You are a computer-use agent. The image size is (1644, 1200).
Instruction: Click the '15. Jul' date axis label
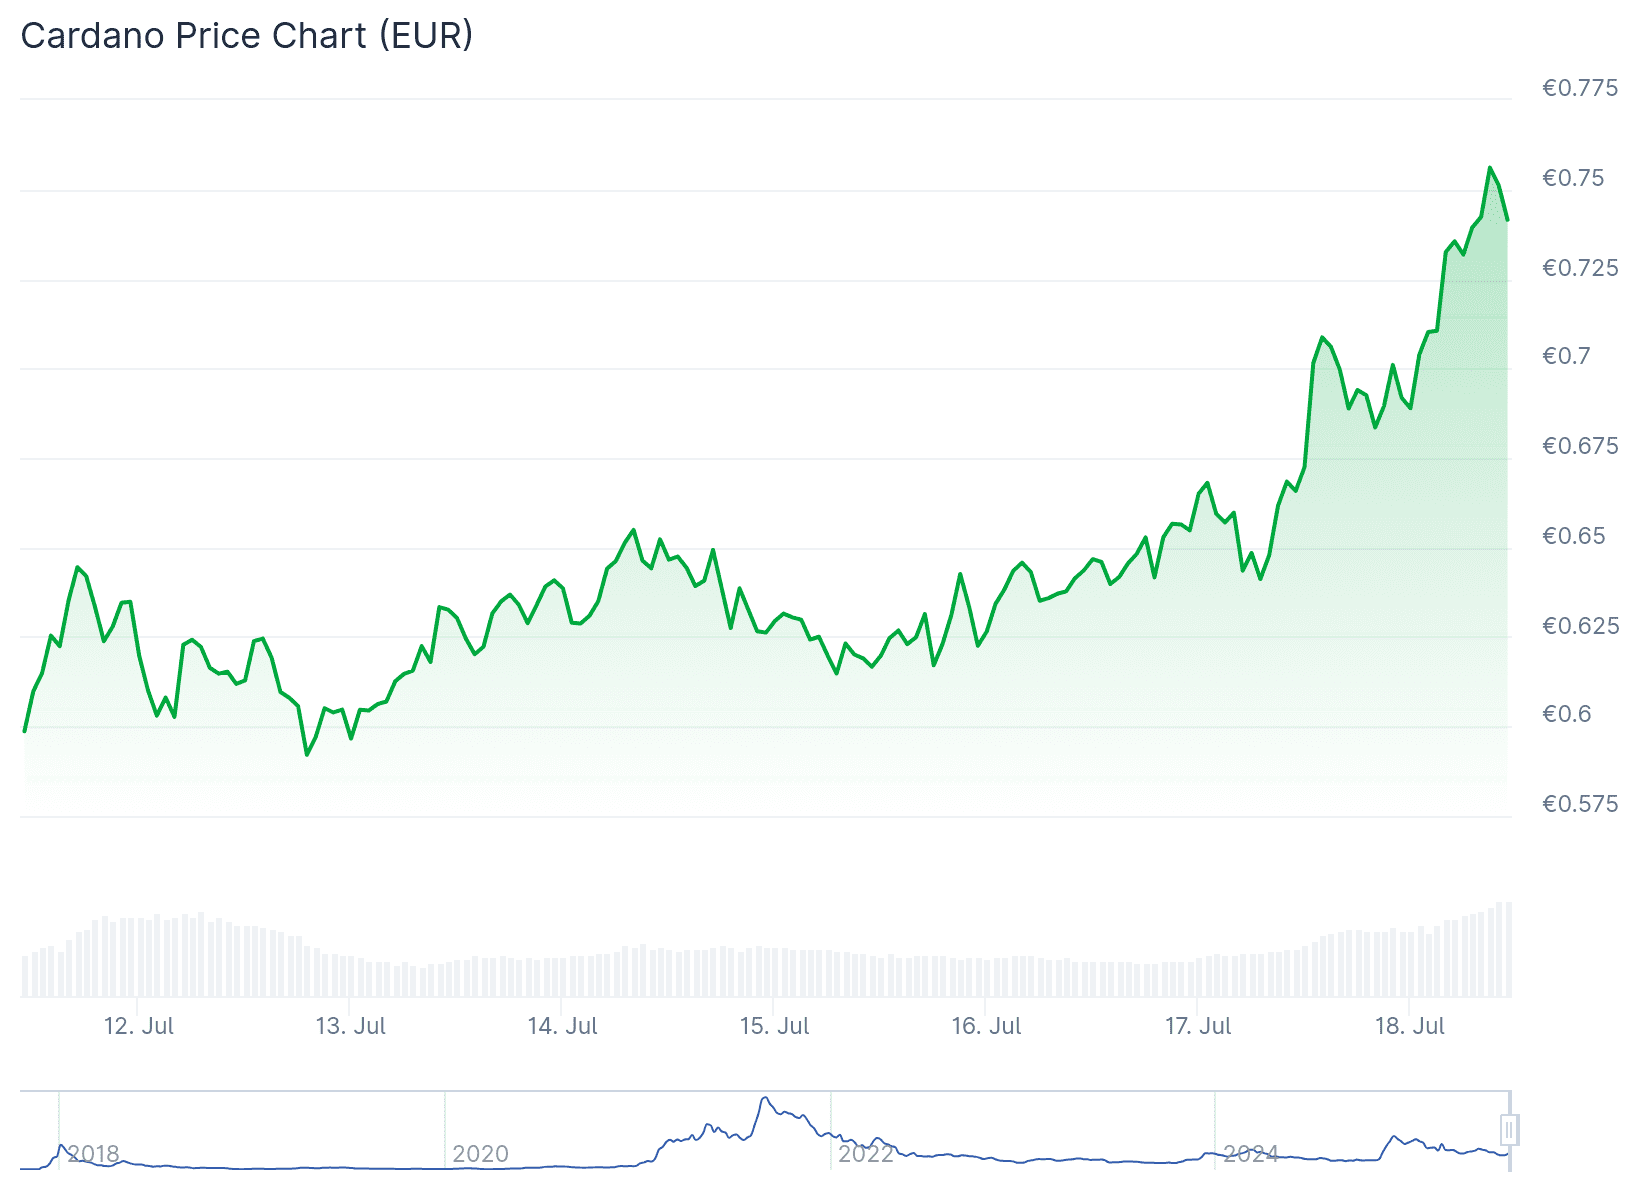coord(775,1026)
